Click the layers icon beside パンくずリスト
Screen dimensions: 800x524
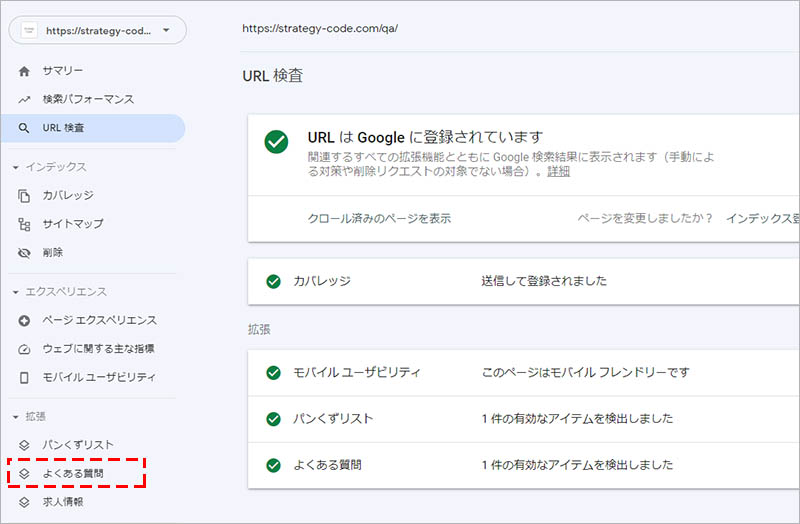(24, 445)
